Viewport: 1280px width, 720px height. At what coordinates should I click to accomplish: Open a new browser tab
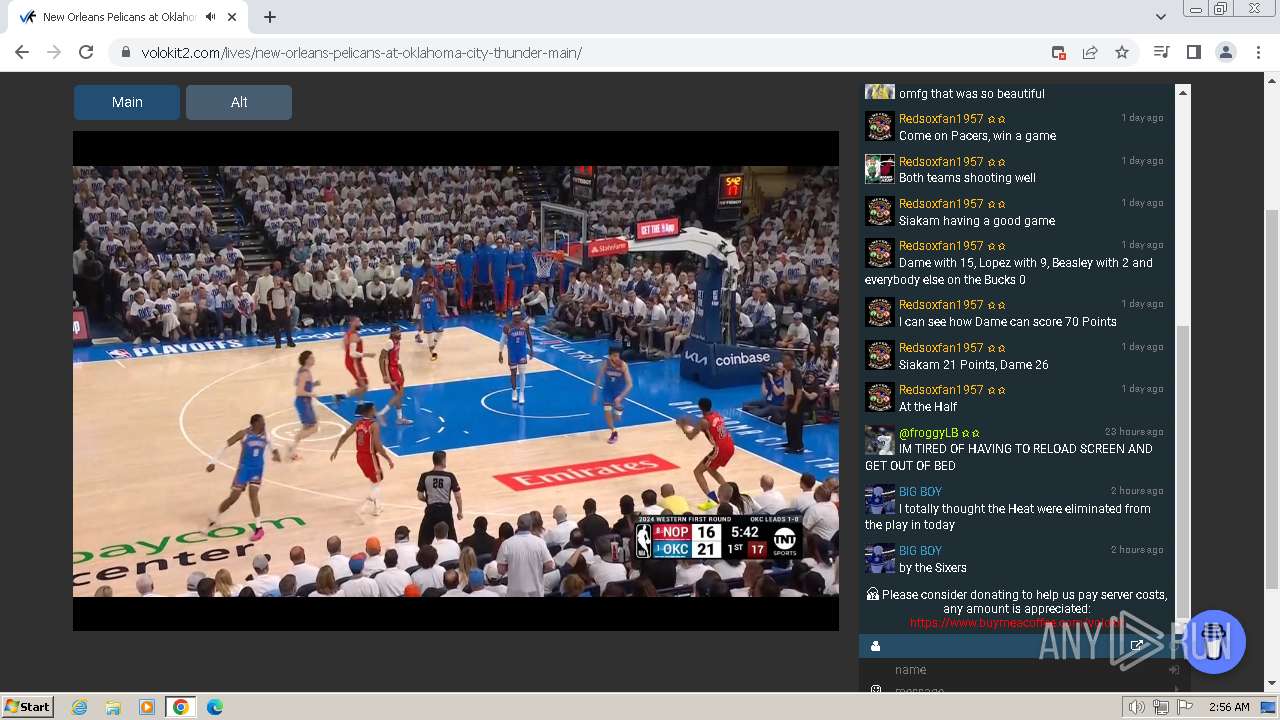point(270,17)
